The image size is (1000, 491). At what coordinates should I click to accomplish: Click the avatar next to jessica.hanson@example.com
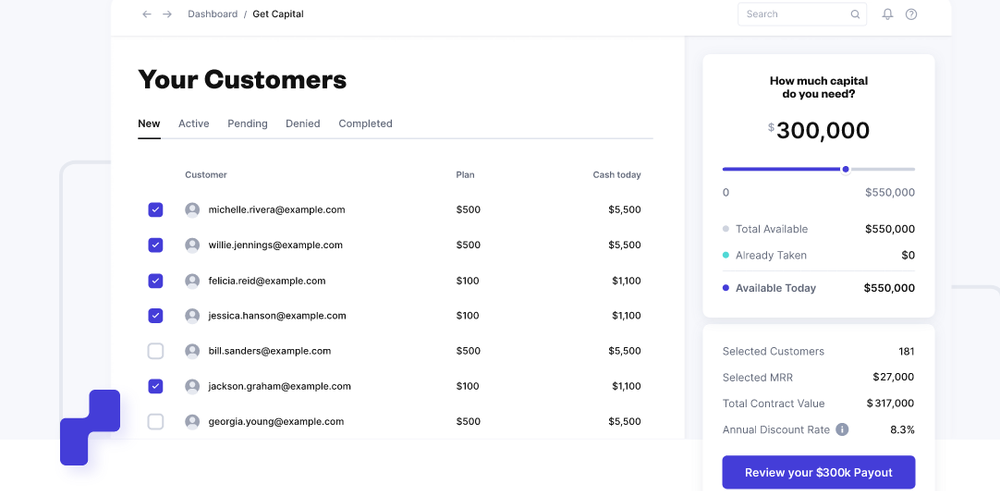(192, 316)
